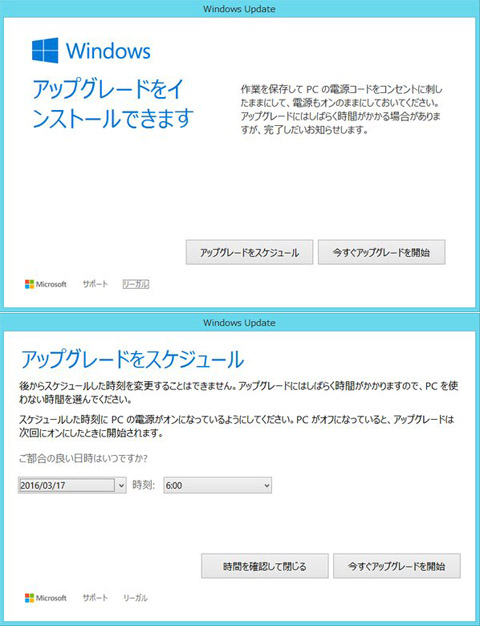This screenshot has height=626, width=480.
Task: Click the lower Windows Update title bar
Action: click(x=240, y=322)
